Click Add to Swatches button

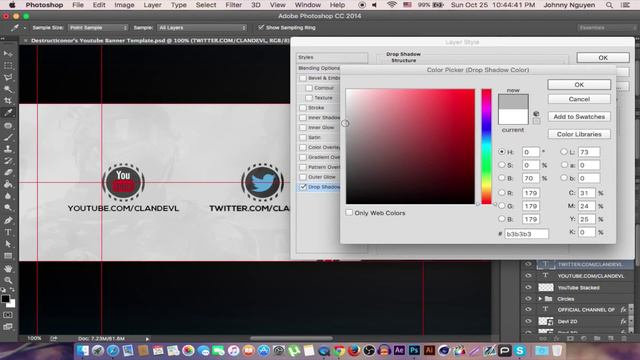[x=579, y=117]
